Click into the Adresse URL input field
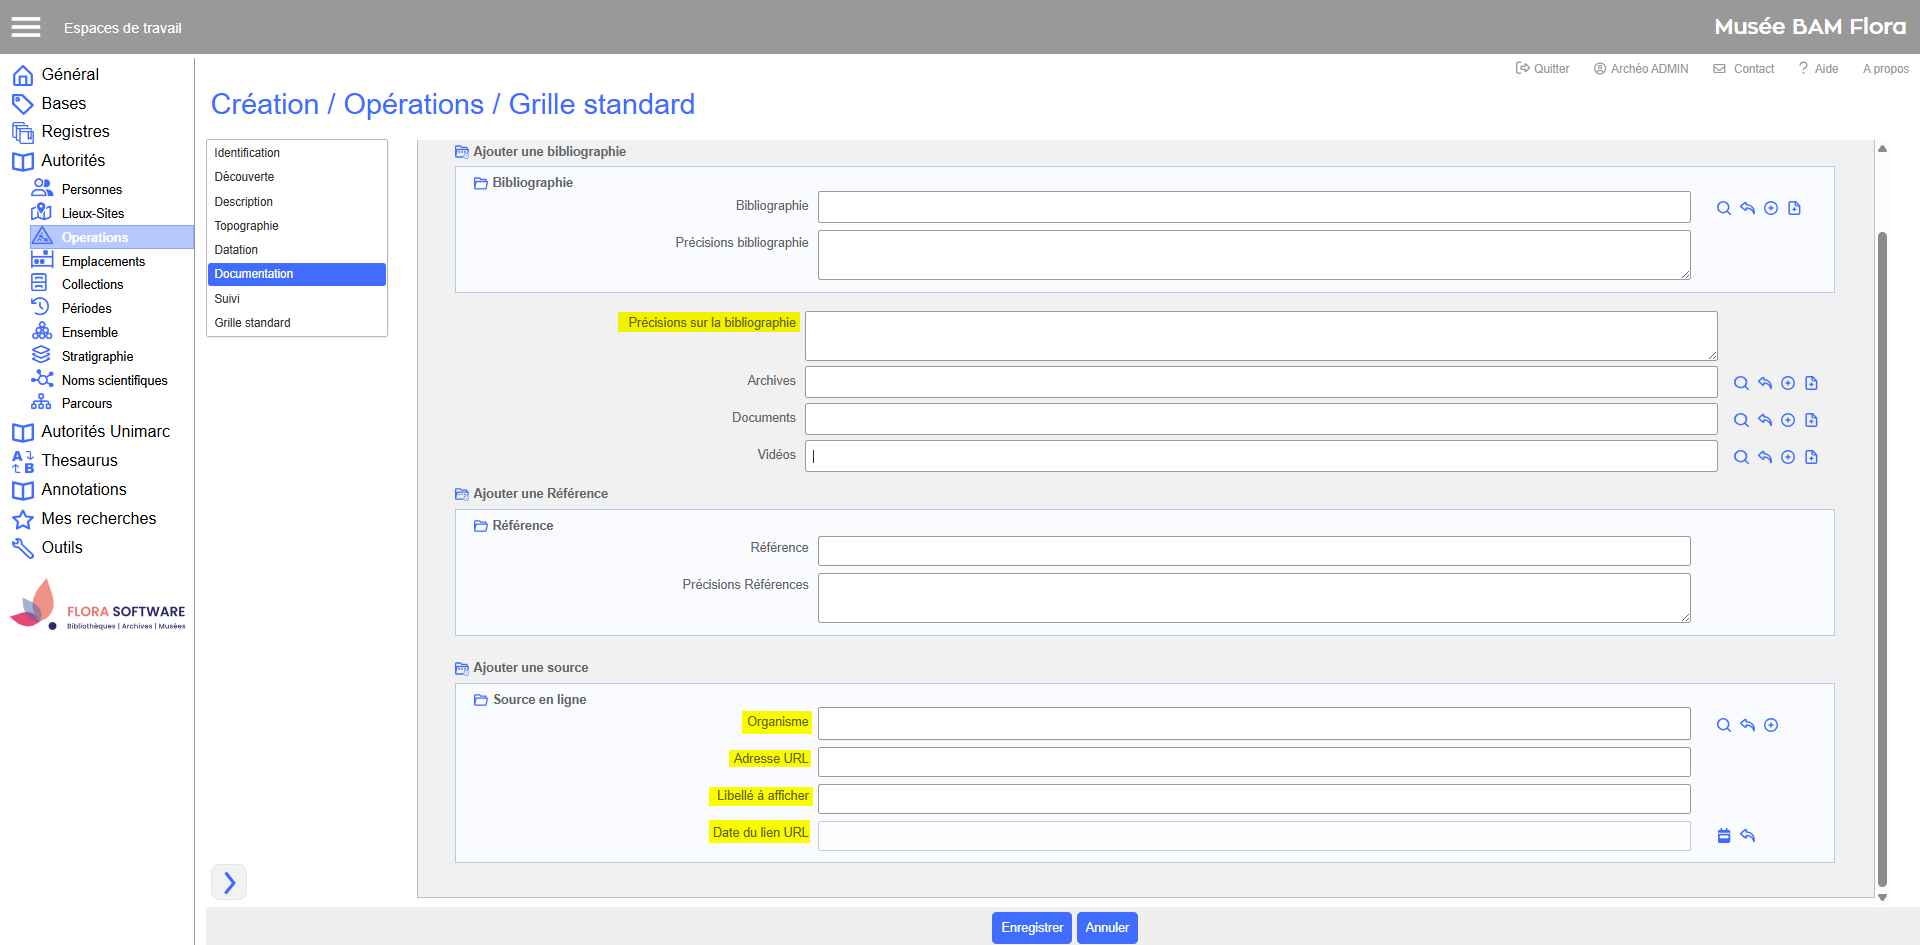1920x945 pixels. [1253, 762]
